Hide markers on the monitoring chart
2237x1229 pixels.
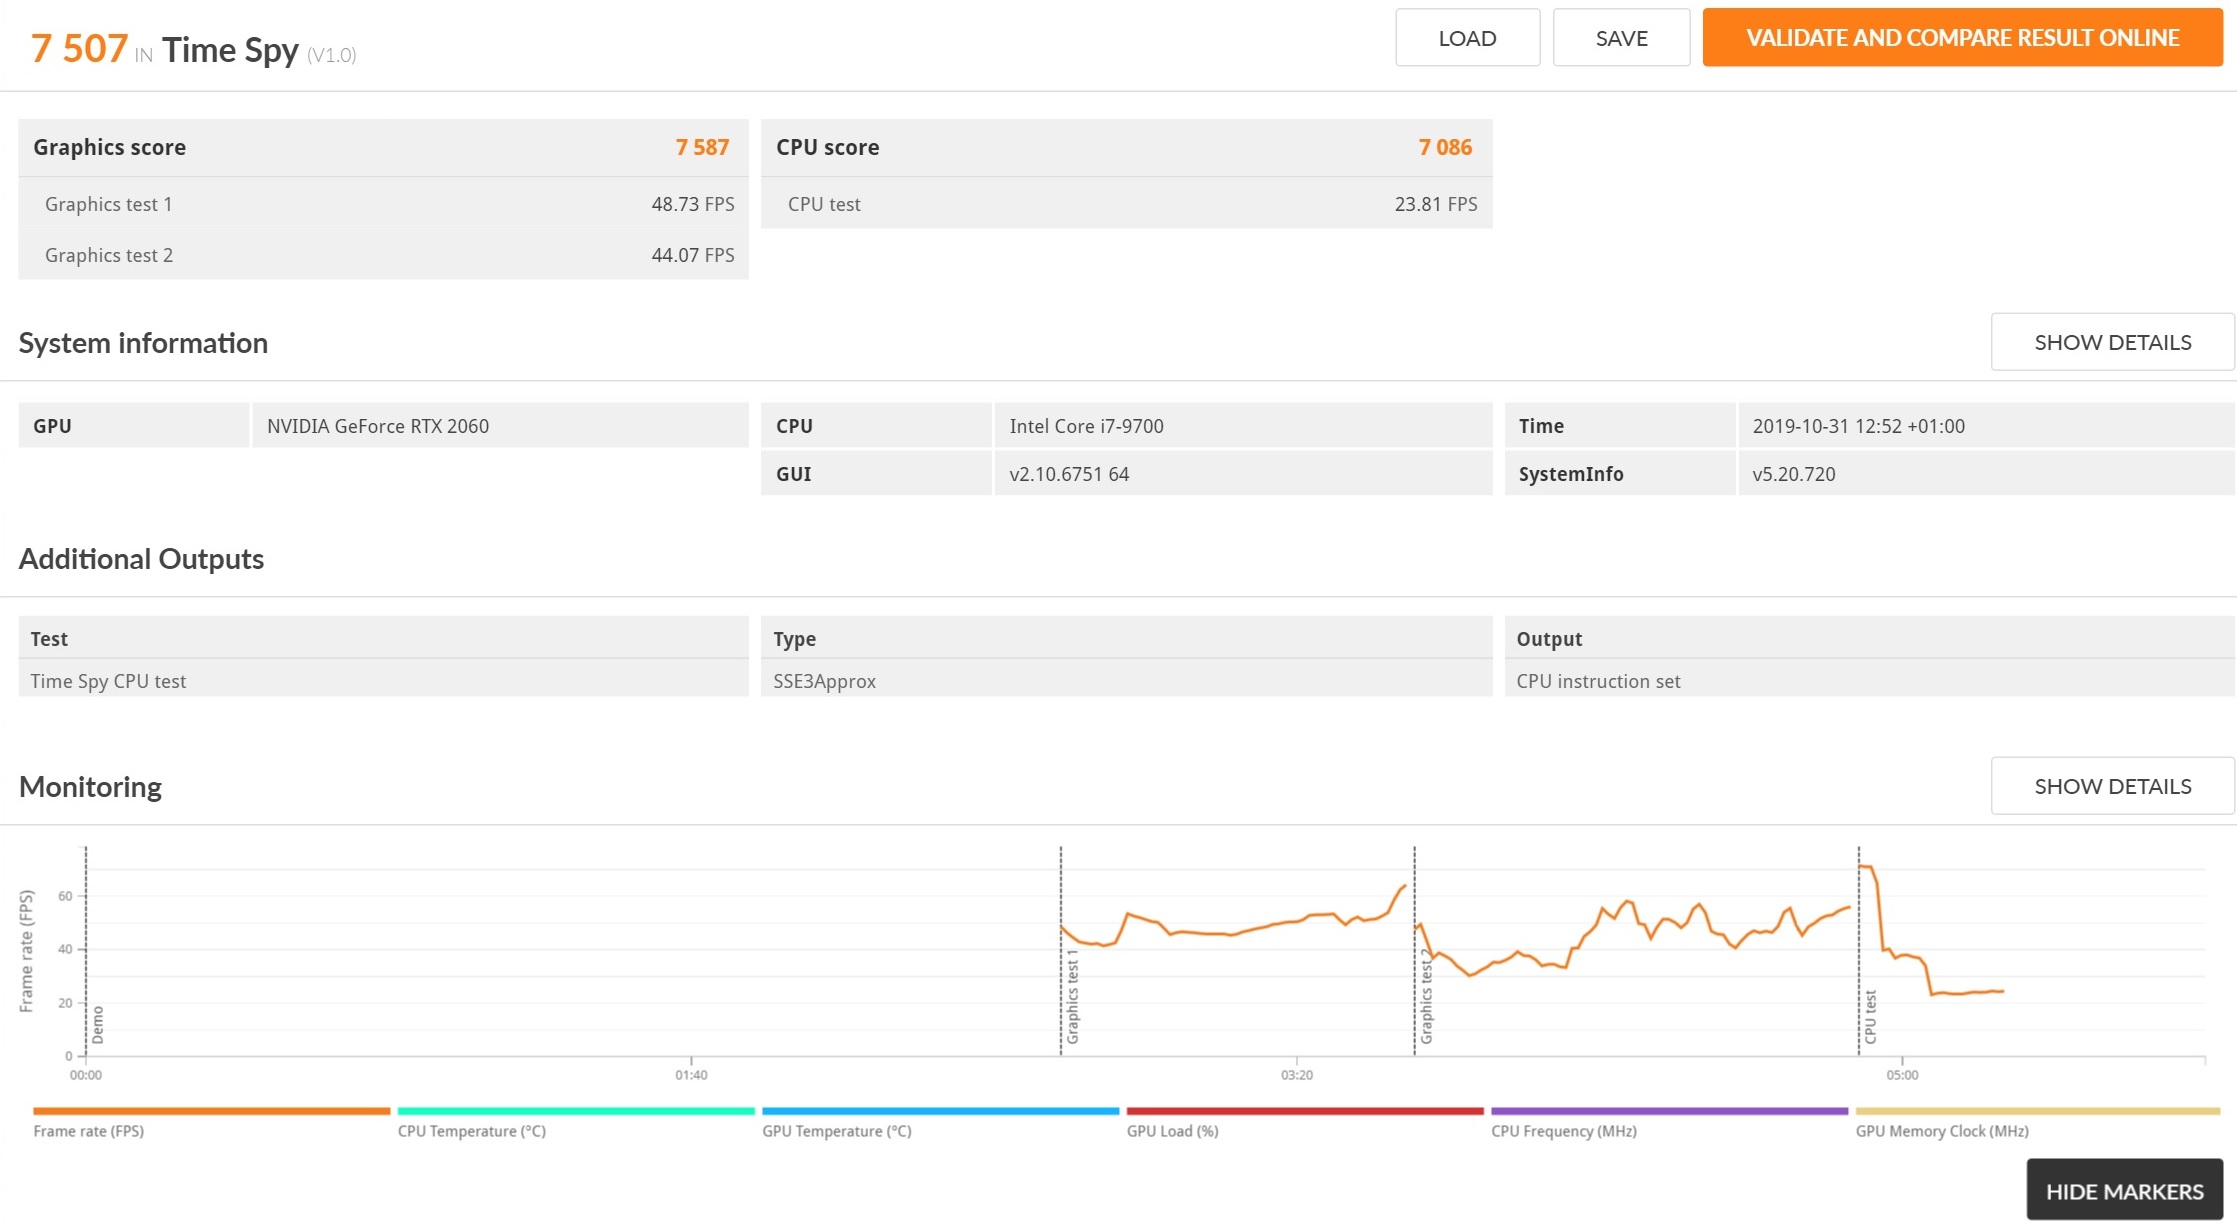2124,1191
